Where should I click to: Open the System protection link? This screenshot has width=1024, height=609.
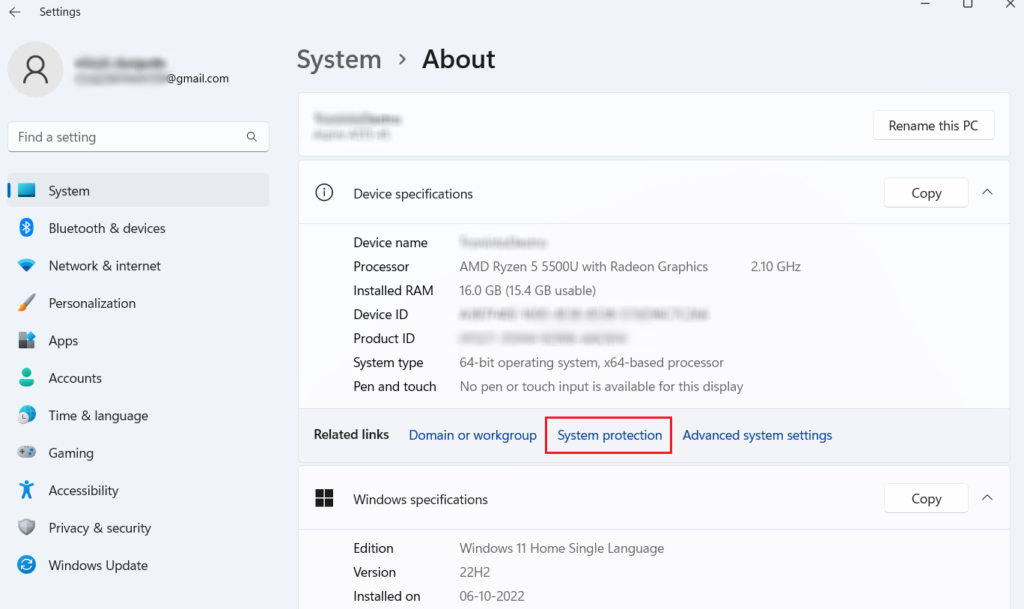tap(609, 435)
